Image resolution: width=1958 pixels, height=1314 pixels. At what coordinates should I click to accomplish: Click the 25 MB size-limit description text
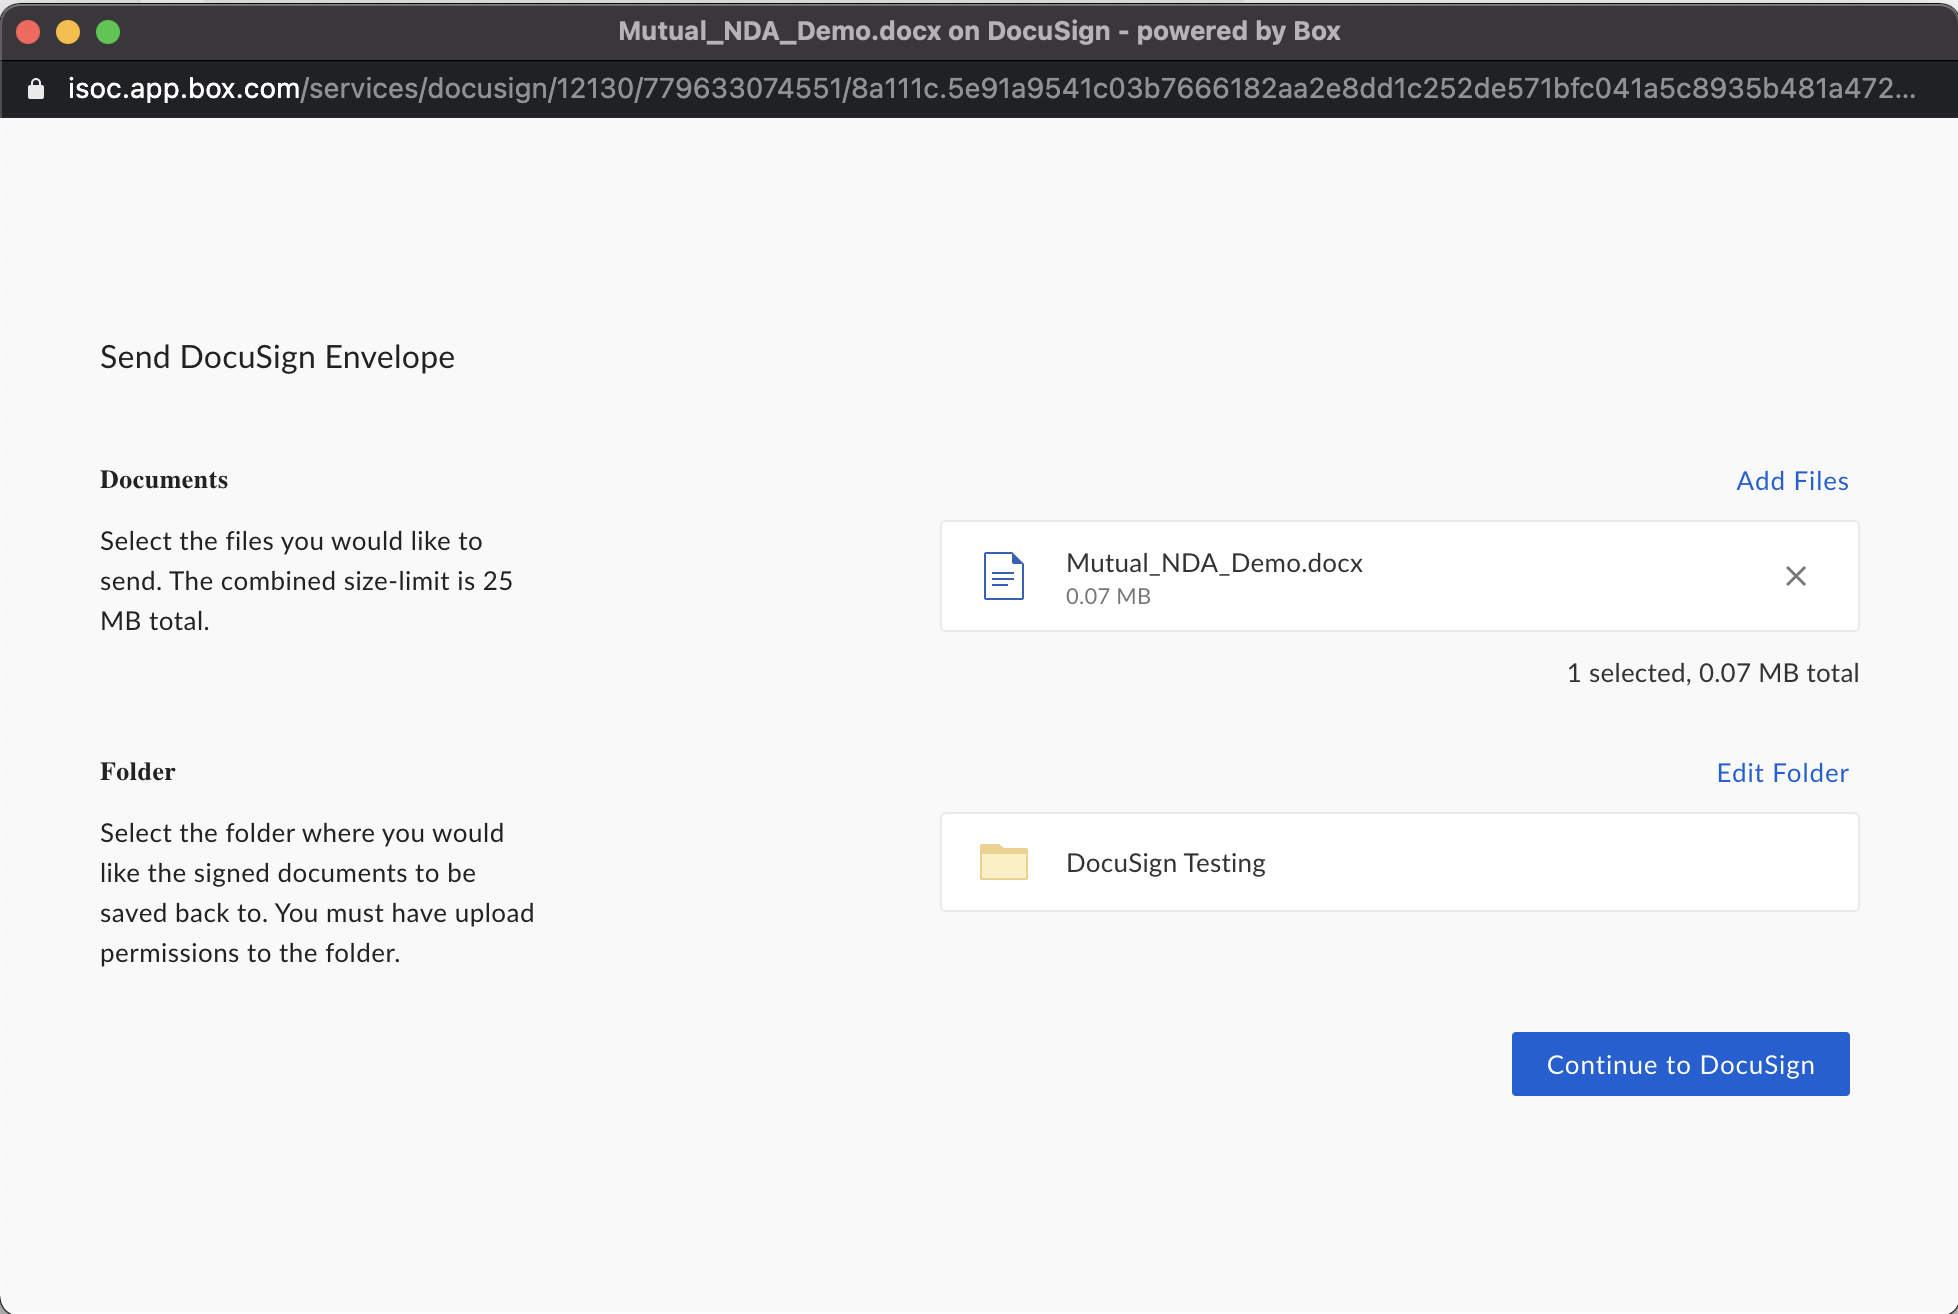(x=306, y=581)
